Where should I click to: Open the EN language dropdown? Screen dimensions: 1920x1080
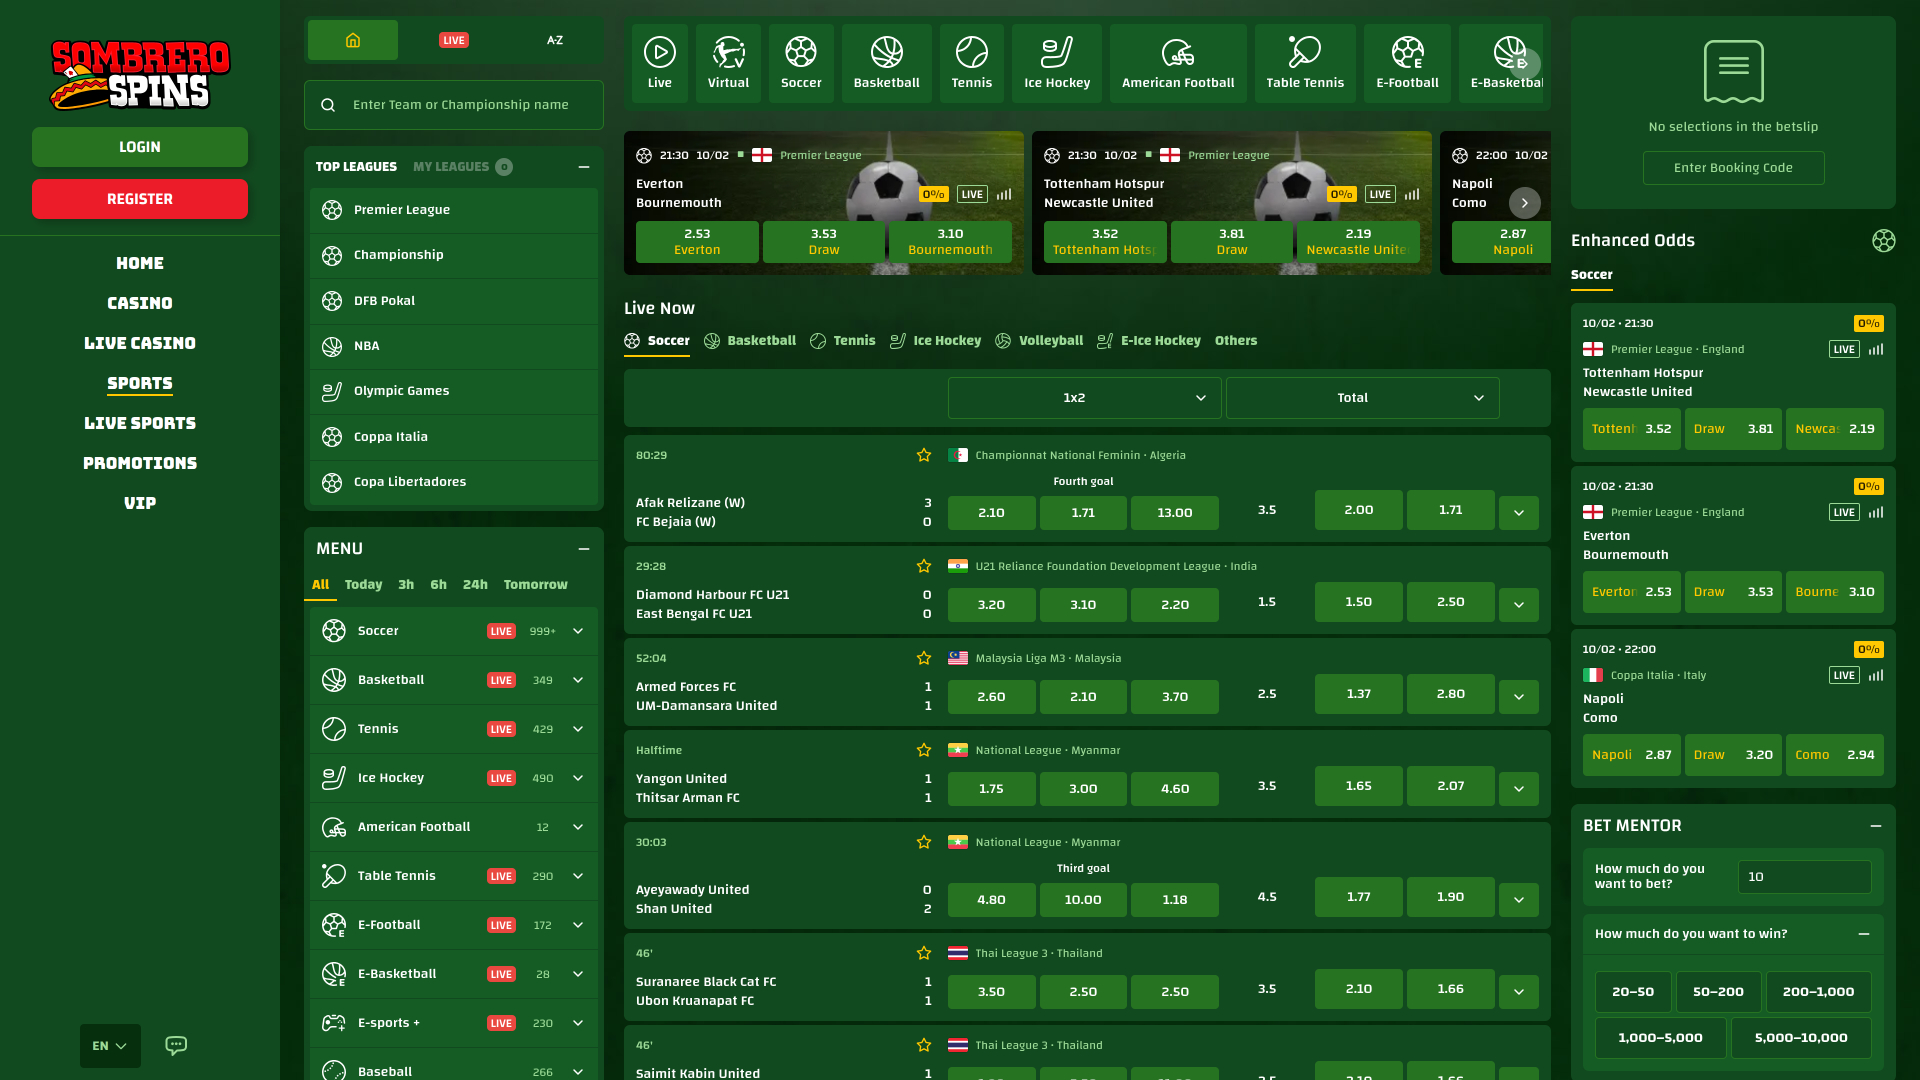click(x=108, y=1045)
